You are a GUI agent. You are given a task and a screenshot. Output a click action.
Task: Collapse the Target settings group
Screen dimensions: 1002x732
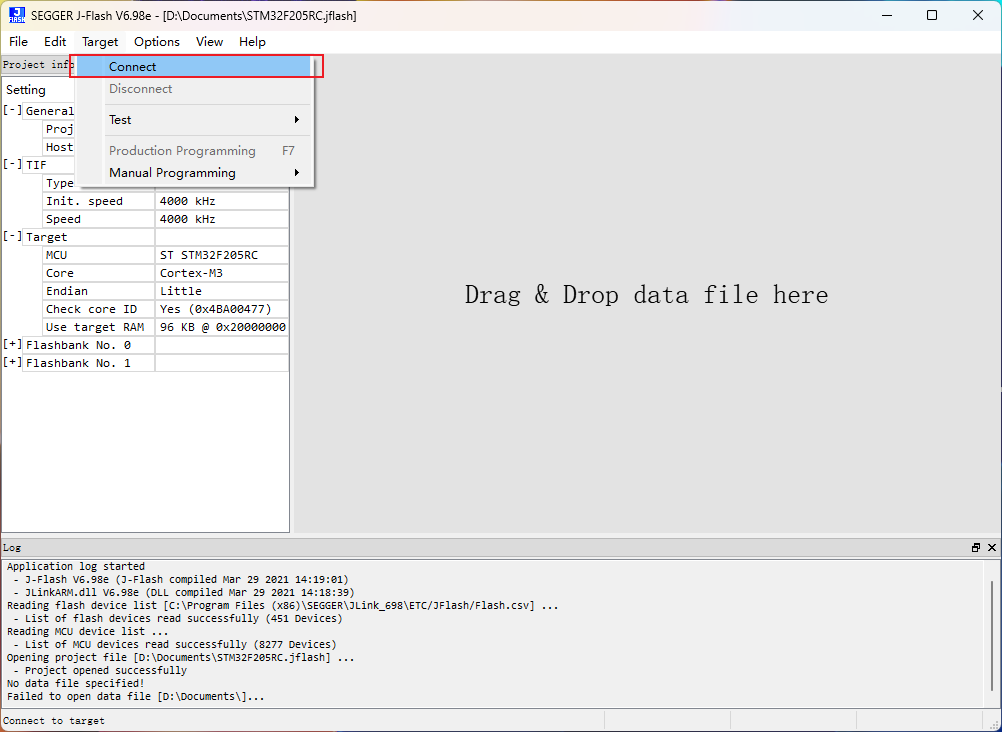coord(12,236)
